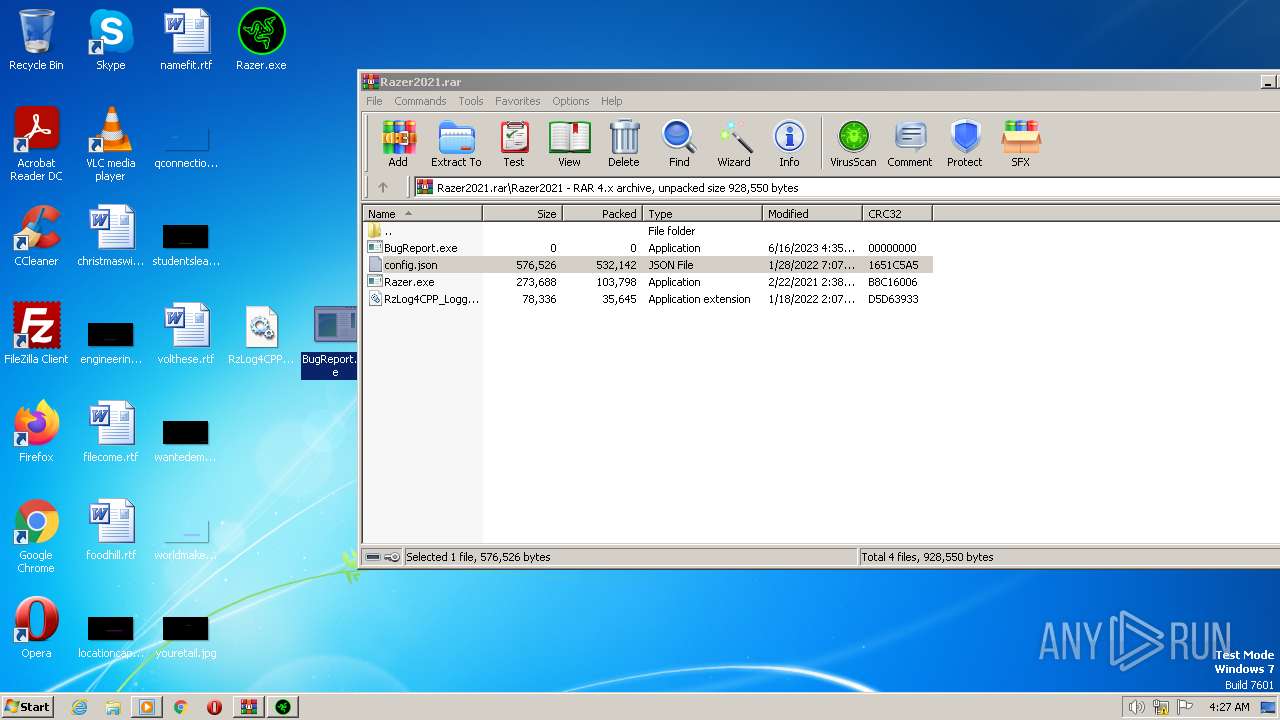Image resolution: width=1280 pixels, height=720 pixels.
Task: Select the Firefox desktop shortcut
Action: pyautogui.click(x=36, y=432)
